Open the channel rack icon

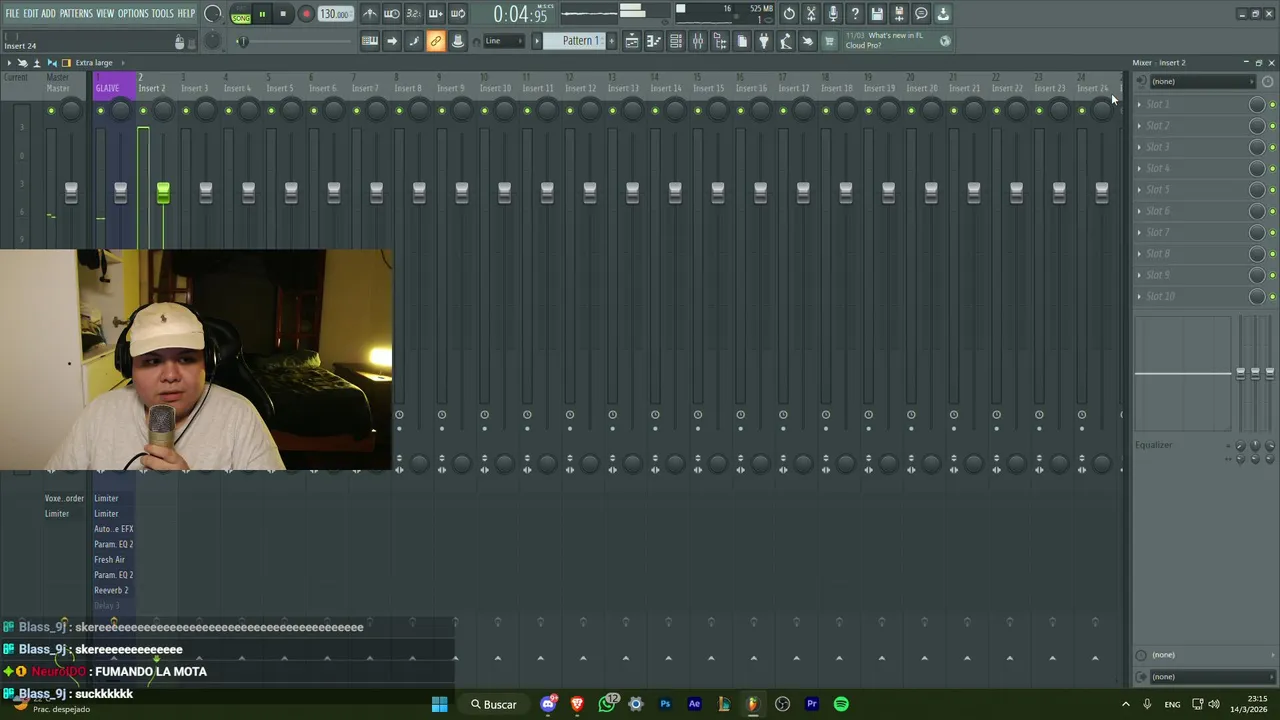(676, 41)
